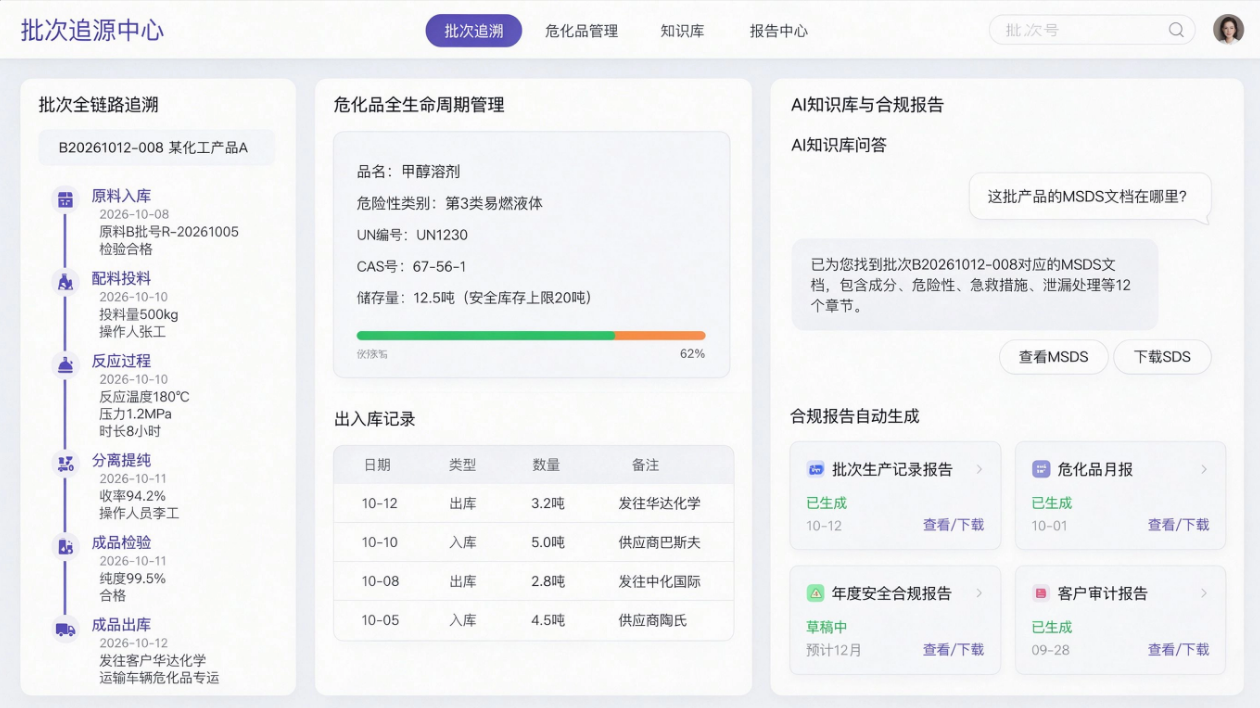Click the AI answer about MSDS文档

975,285
